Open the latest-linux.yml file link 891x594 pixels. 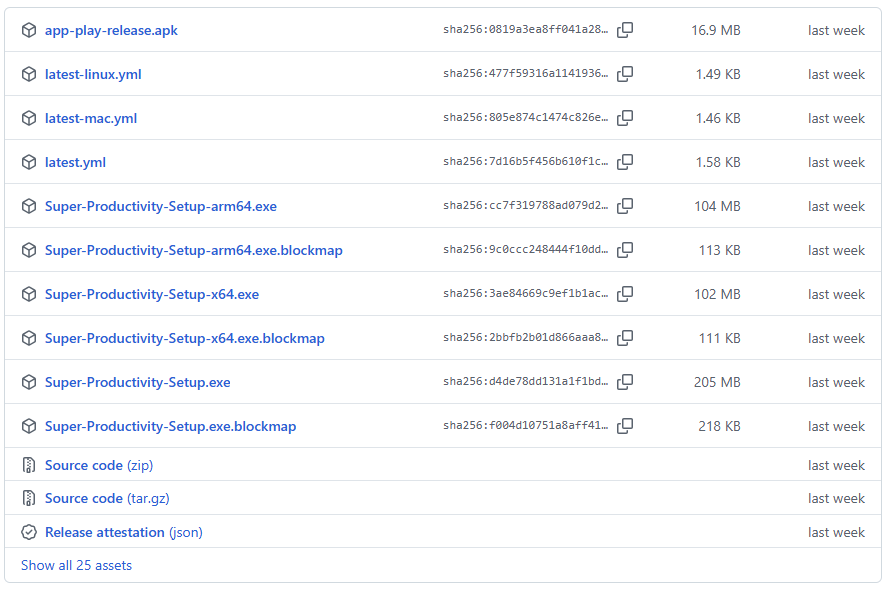pyautogui.click(x=93, y=74)
